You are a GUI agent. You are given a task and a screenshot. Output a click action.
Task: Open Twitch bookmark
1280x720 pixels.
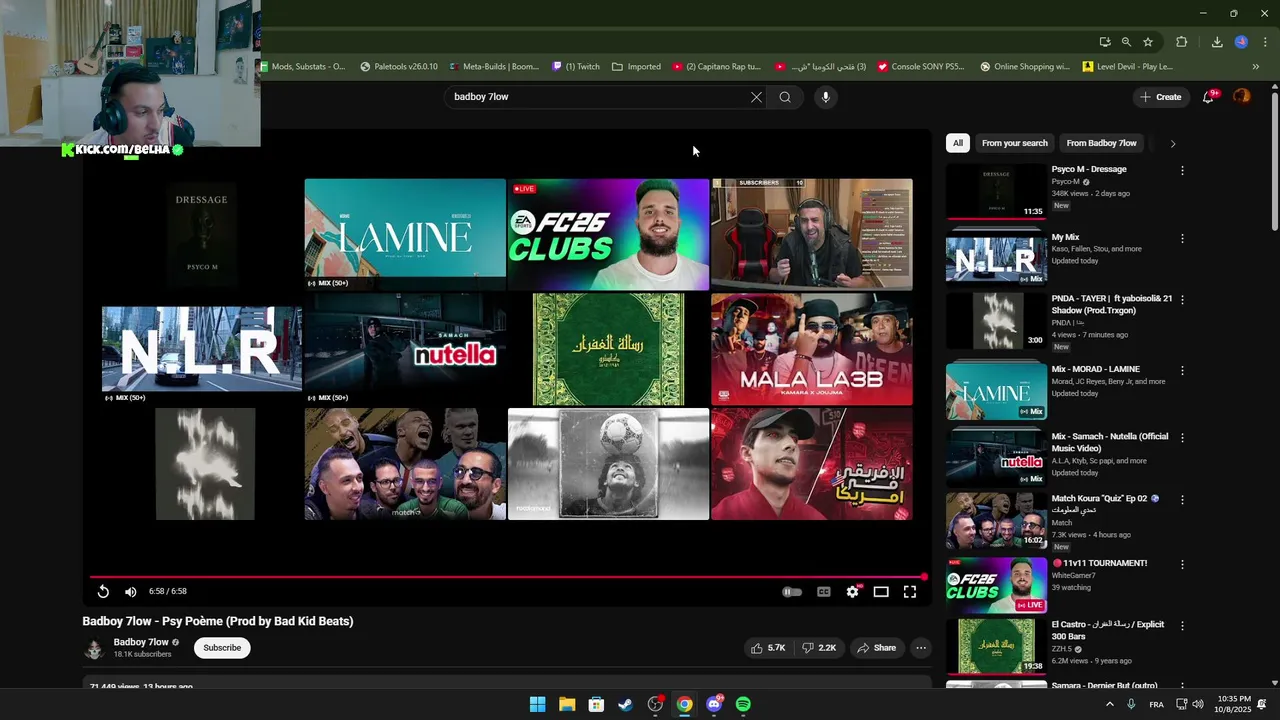click(x=575, y=67)
